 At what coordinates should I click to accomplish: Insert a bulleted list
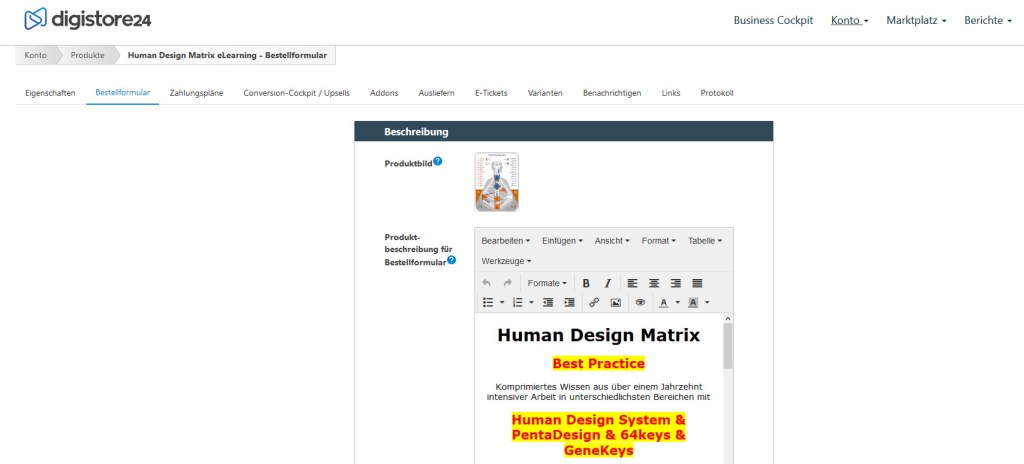(x=488, y=302)
